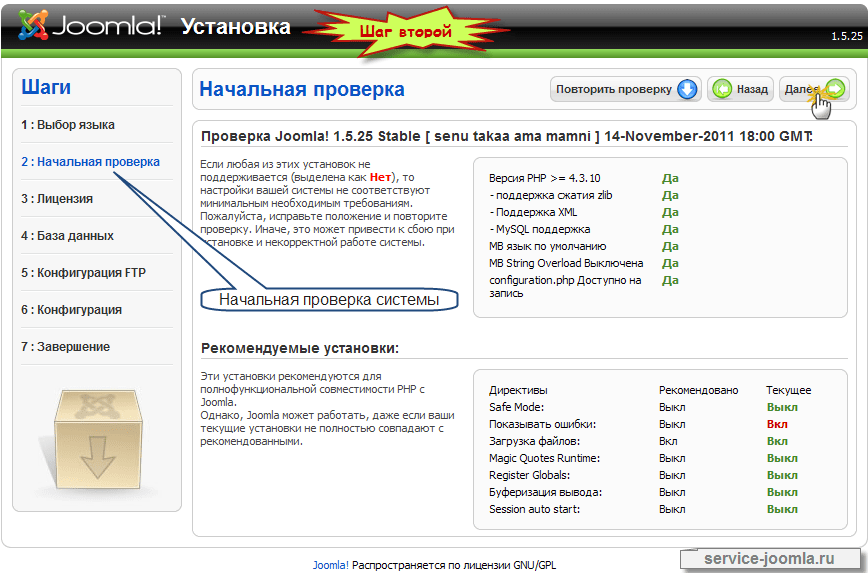
Task: Click the blue down-arrow icon on Повторить проверку
Action: (x=687, y=89)
